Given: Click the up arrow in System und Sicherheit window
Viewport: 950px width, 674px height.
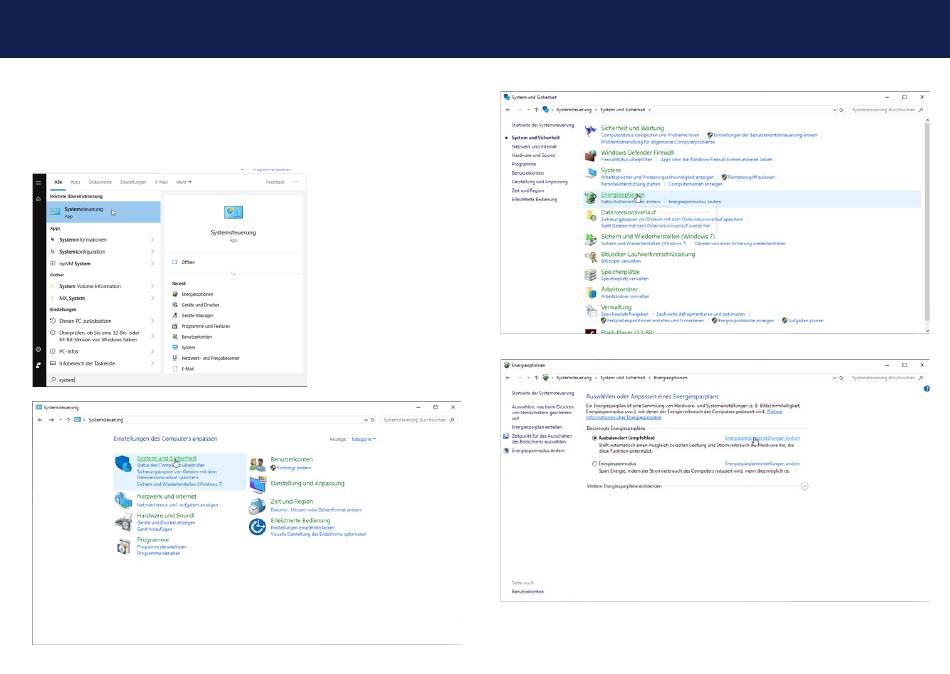Looking at the screenshot, I should tap(536, 110).
